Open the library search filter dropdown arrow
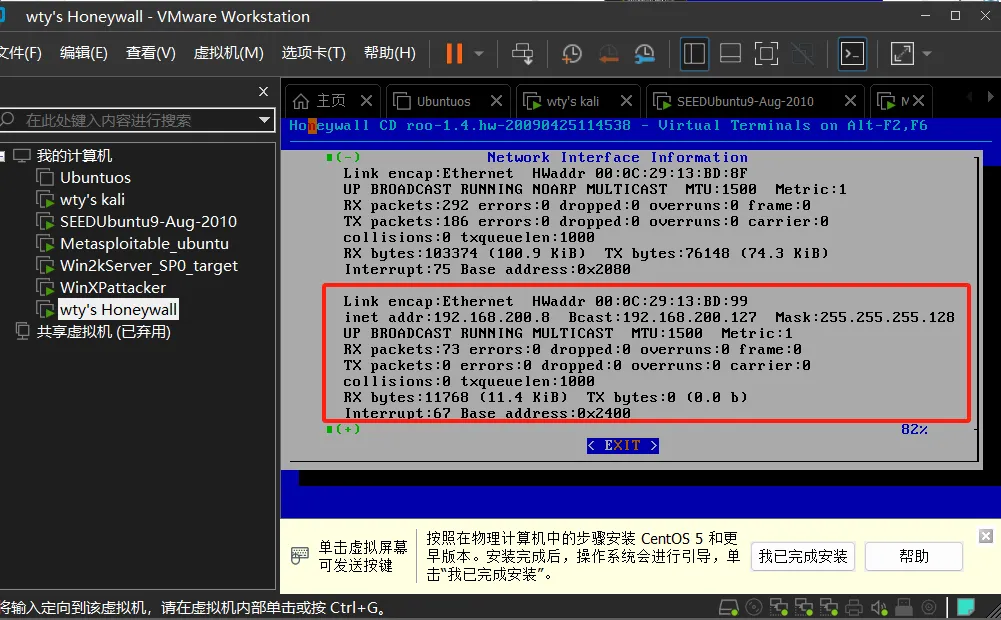This screenshot has width=1001, height=620. [x=264, y=120]
